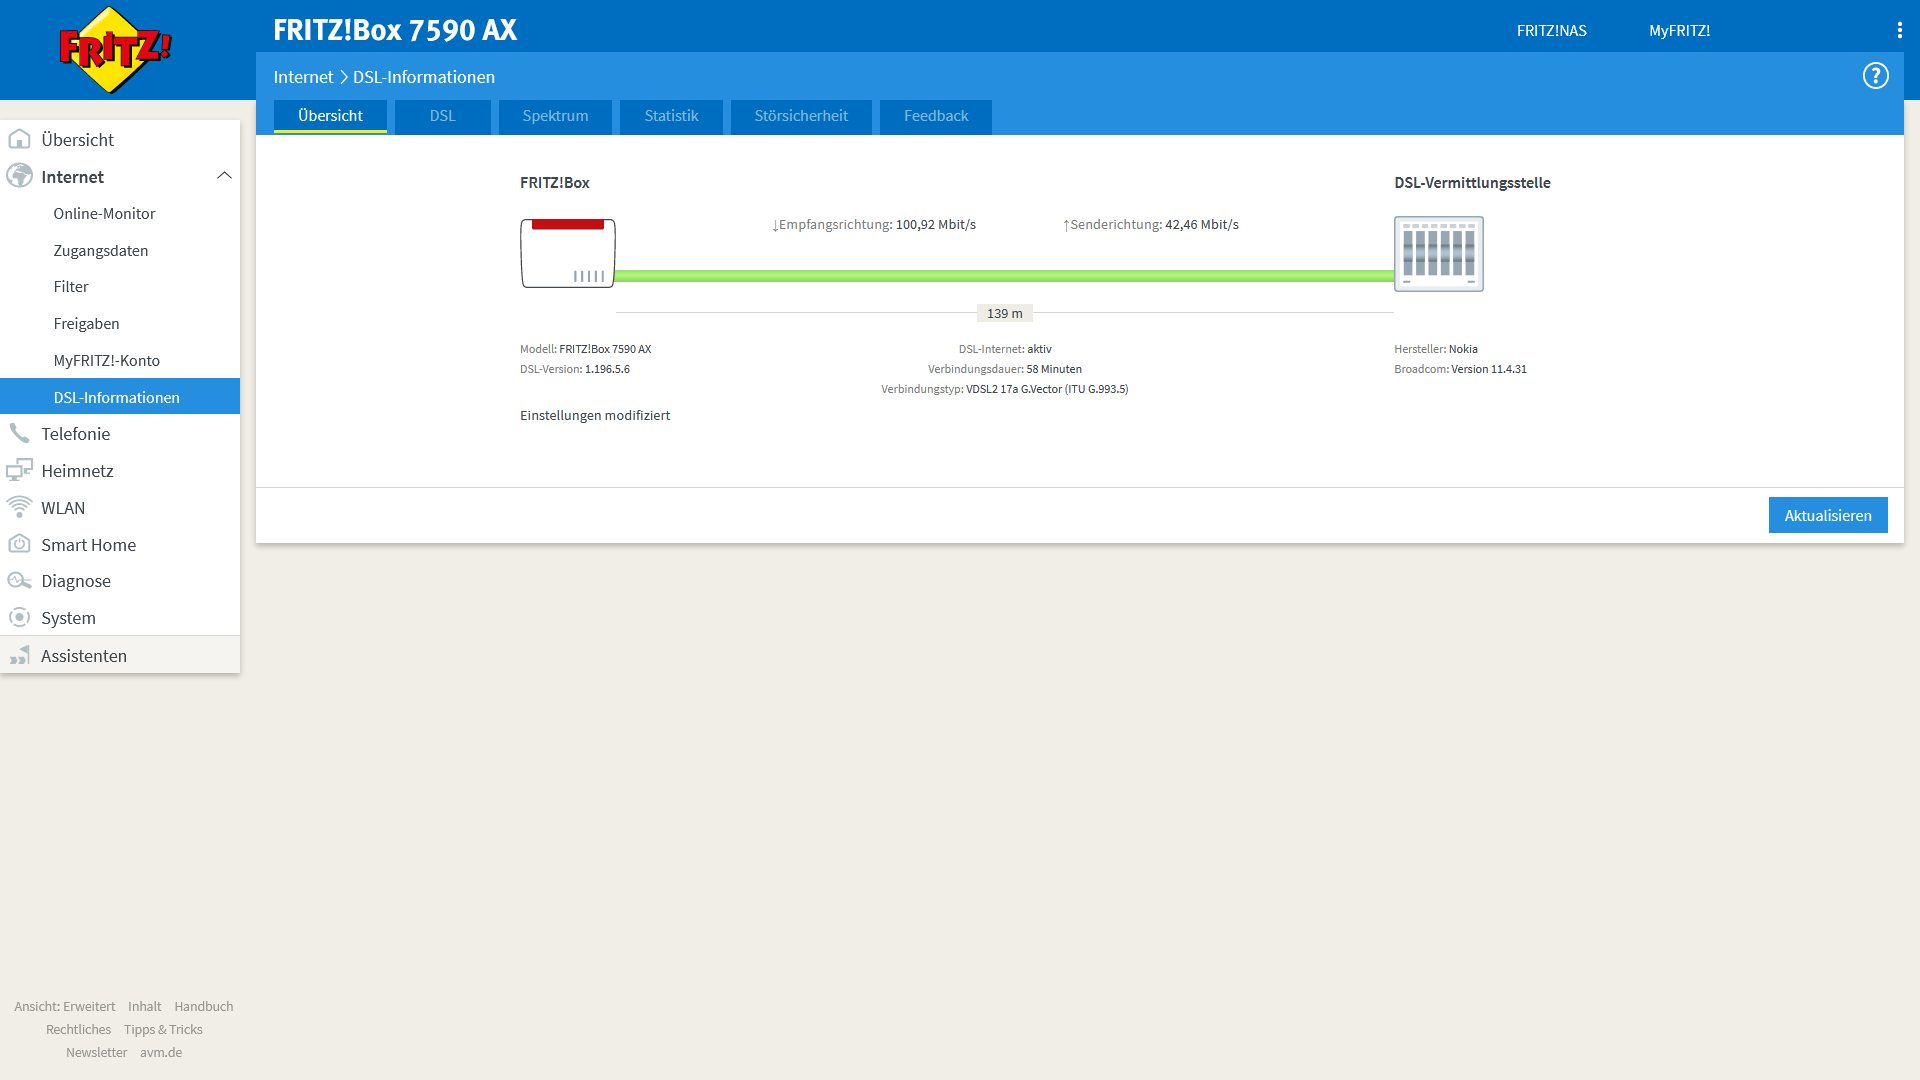Expand the Heimnetz menu
The image size is (1920, 1080).
(77, 470)
